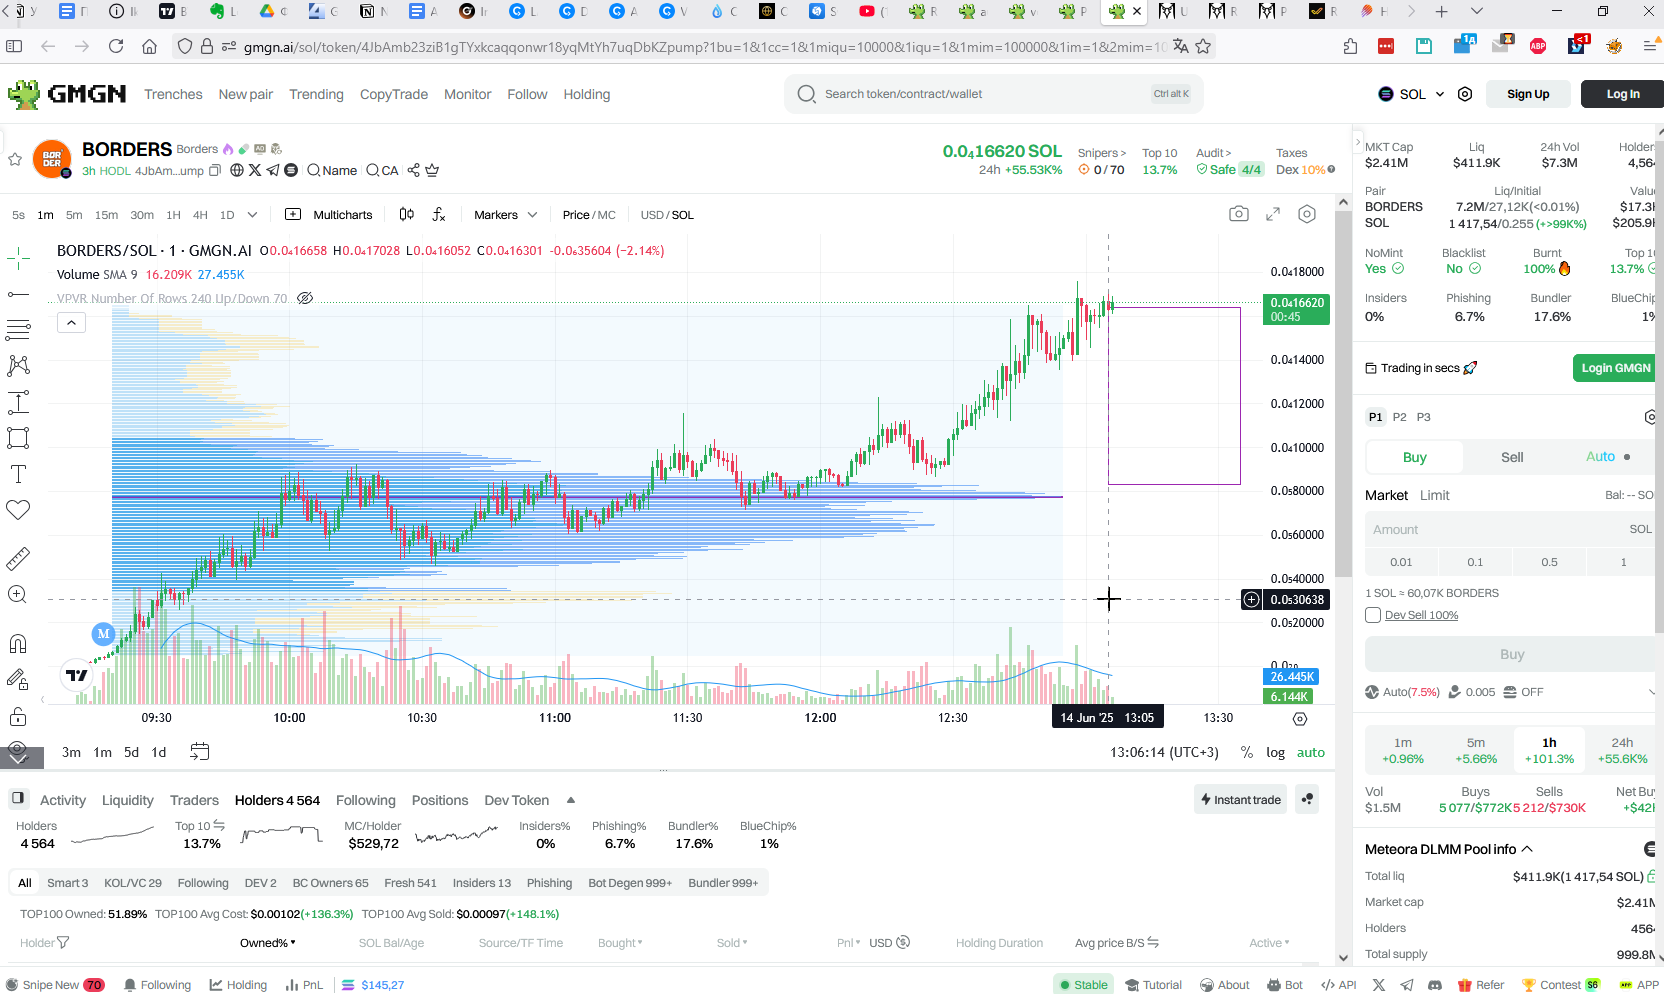The image size is (1664, 994).
Task: Open the Markers dropdown
Action: pyautogui.click(x=505, y=215)
